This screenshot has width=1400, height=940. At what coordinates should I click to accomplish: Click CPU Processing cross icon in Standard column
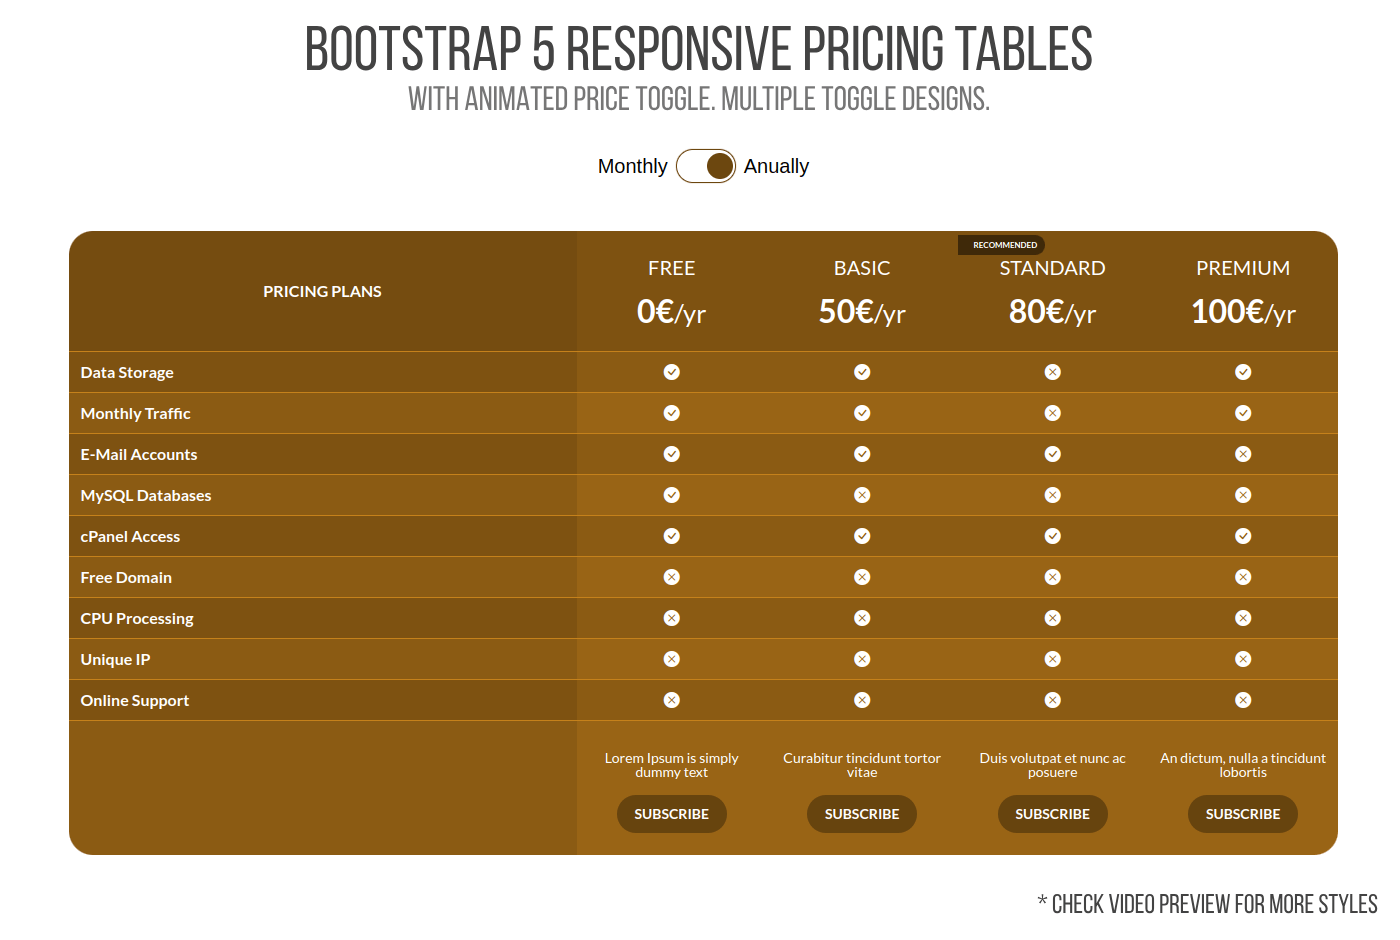pyautogui.click(x=1053, y=618)
